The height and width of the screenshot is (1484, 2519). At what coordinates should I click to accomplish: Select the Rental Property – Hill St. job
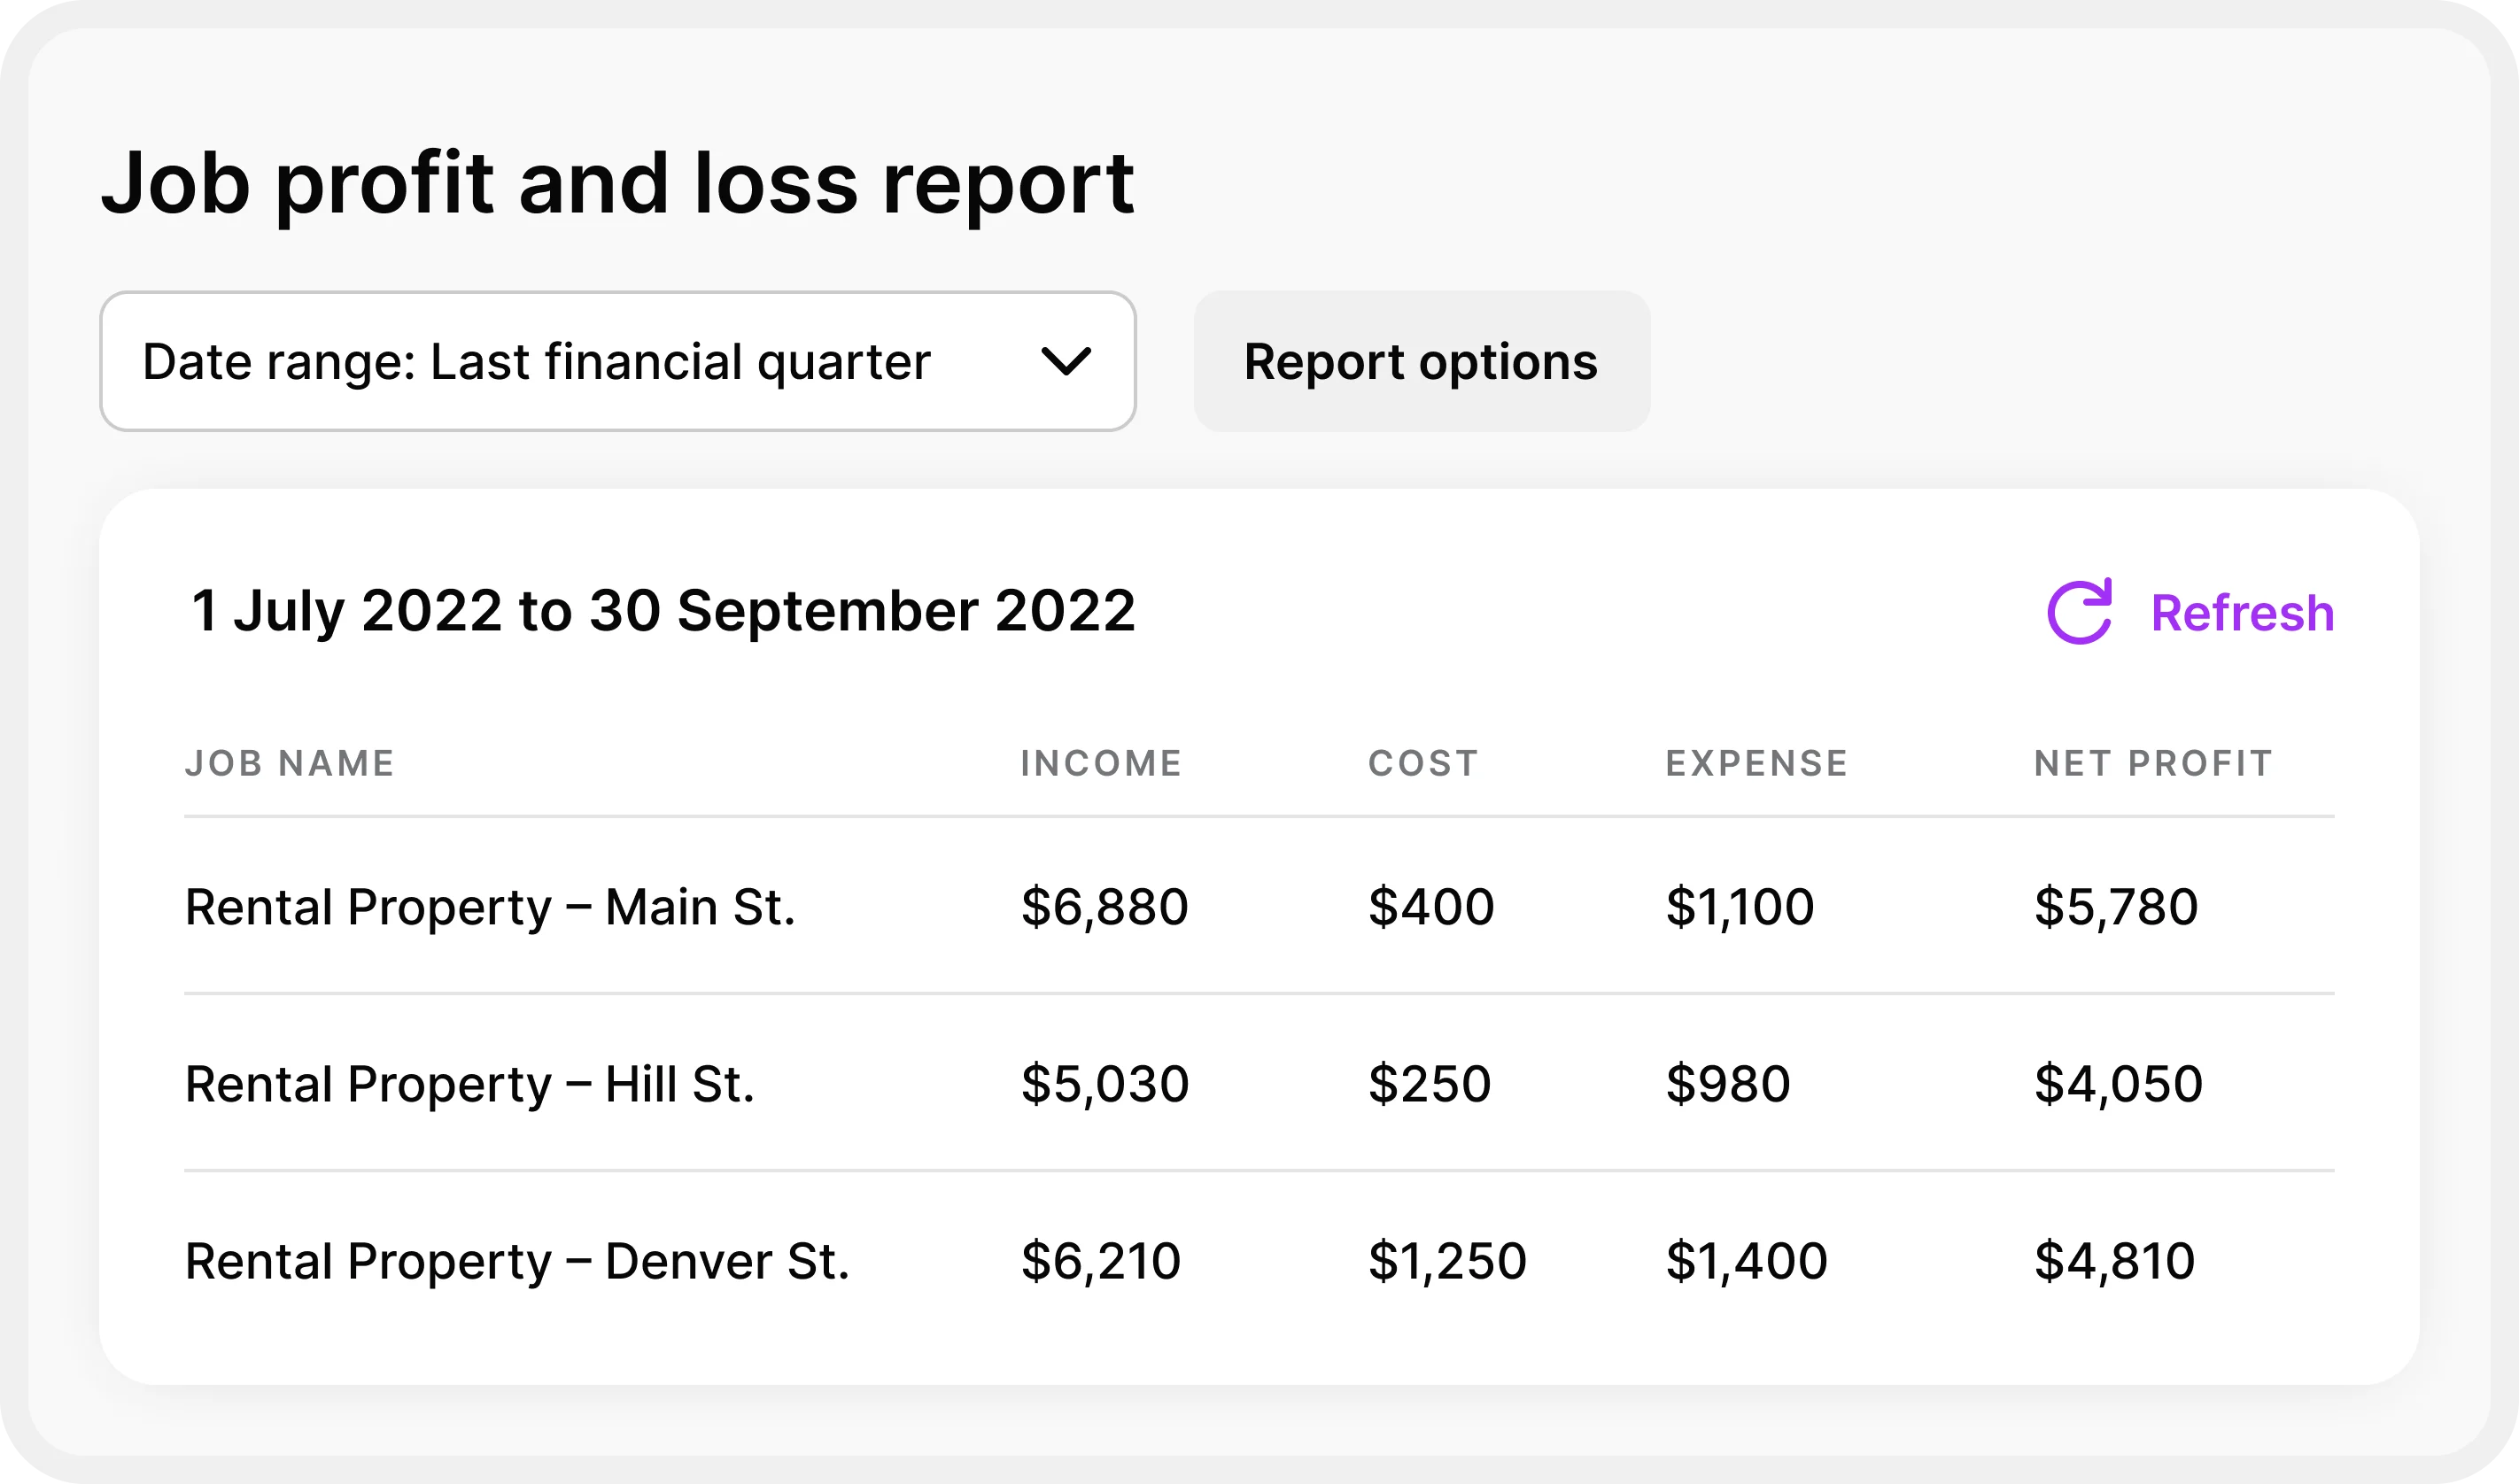469,1084
